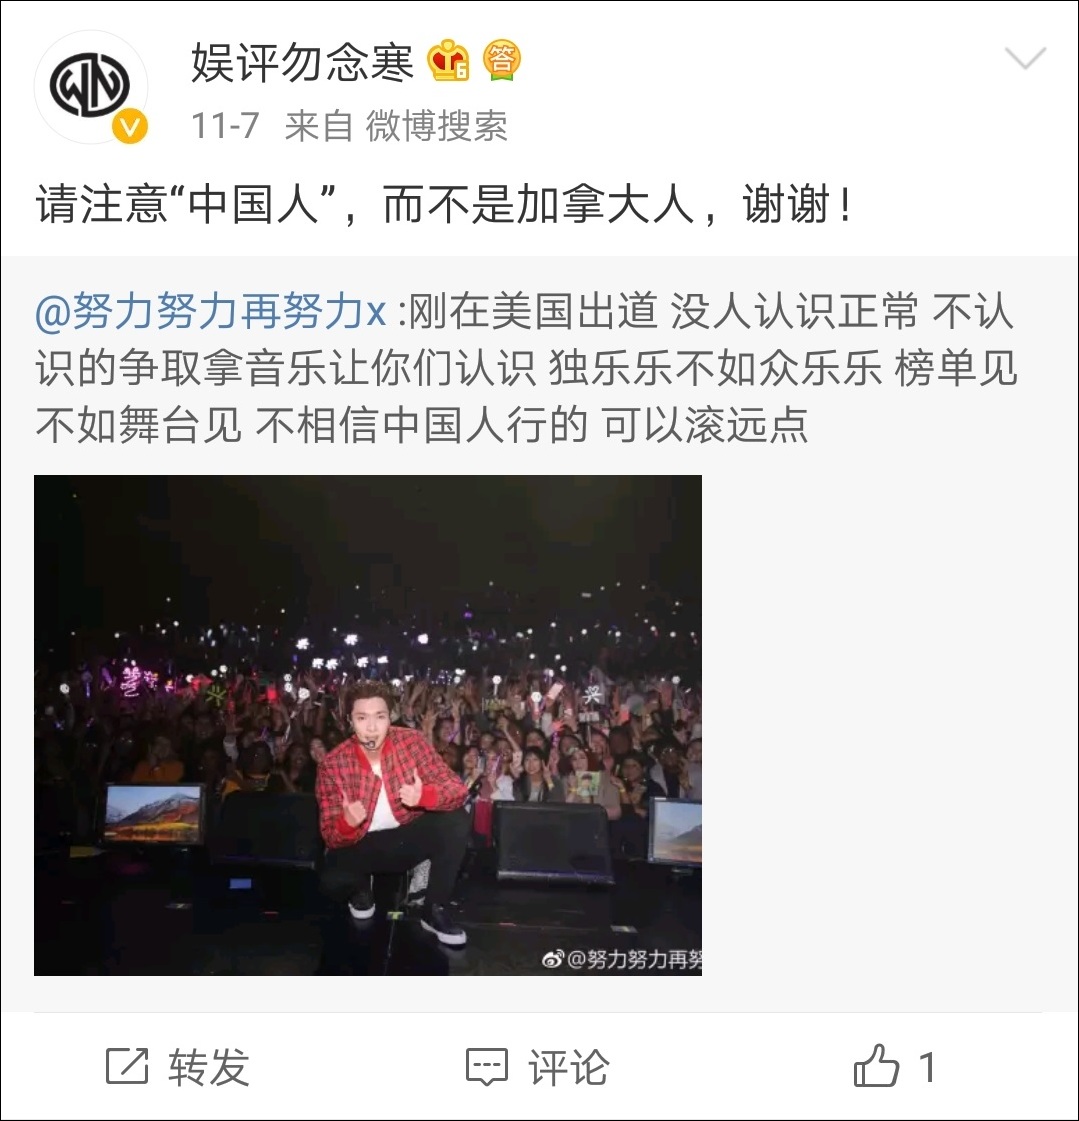The image size is (1079, 1121).
Task: Open the main post text 请注意中国人
Action: pos(443,204)
